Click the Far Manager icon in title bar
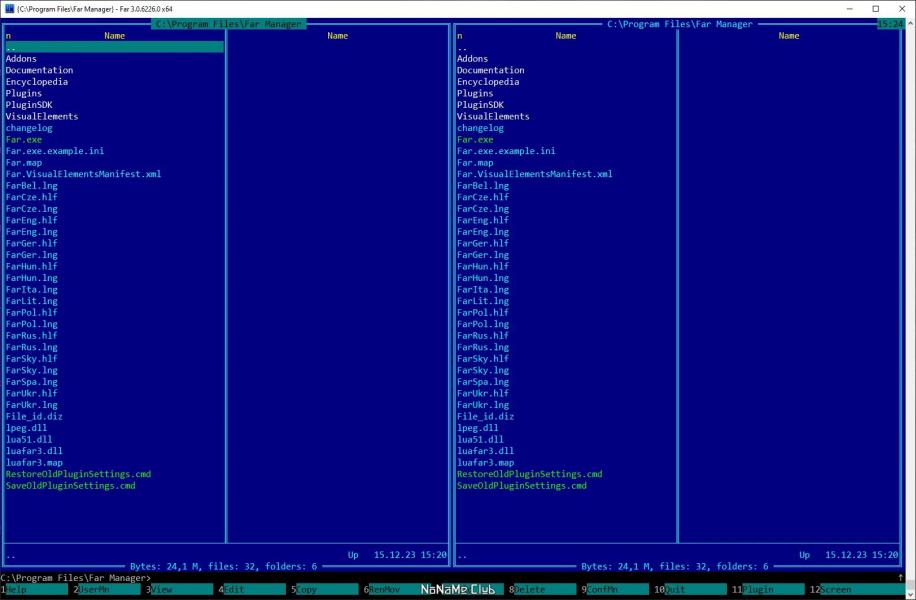 point(9,9)
